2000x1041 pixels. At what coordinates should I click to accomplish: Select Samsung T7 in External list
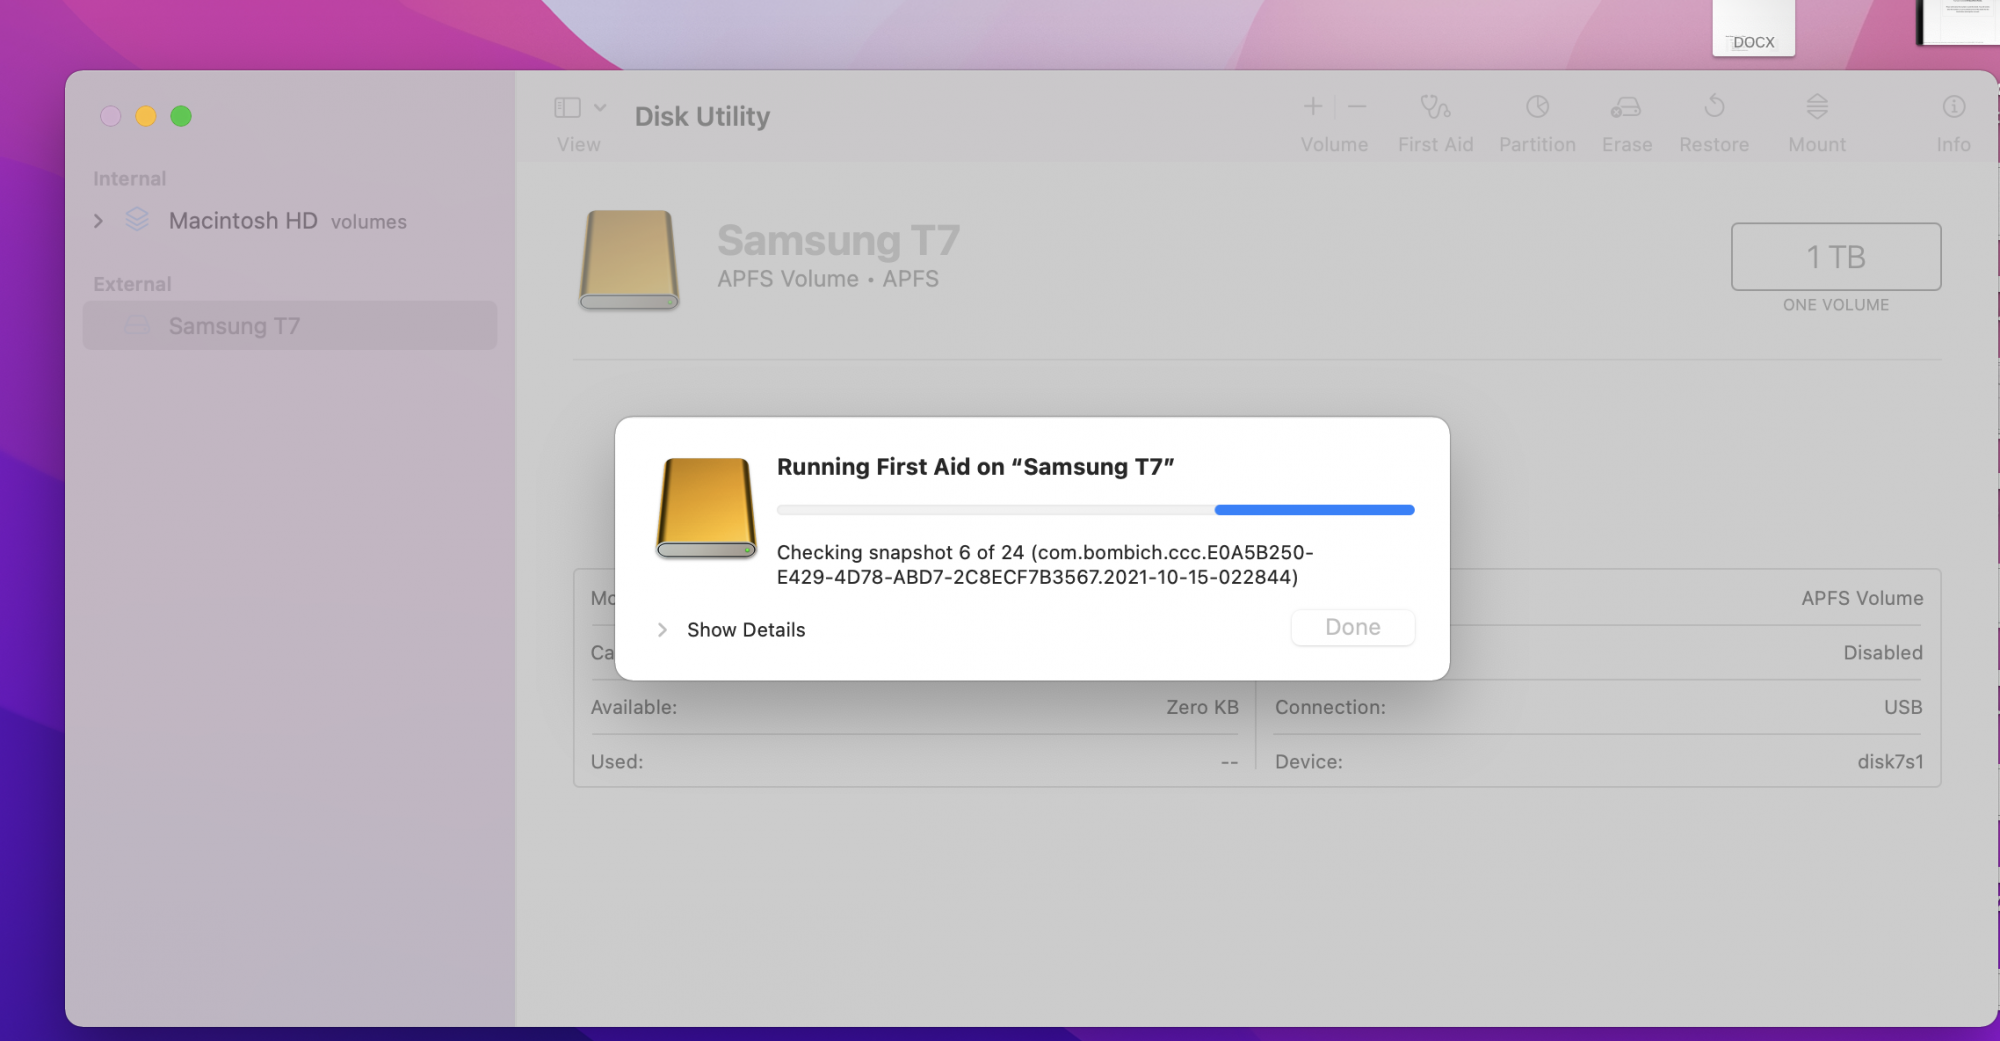pos(290,326)
